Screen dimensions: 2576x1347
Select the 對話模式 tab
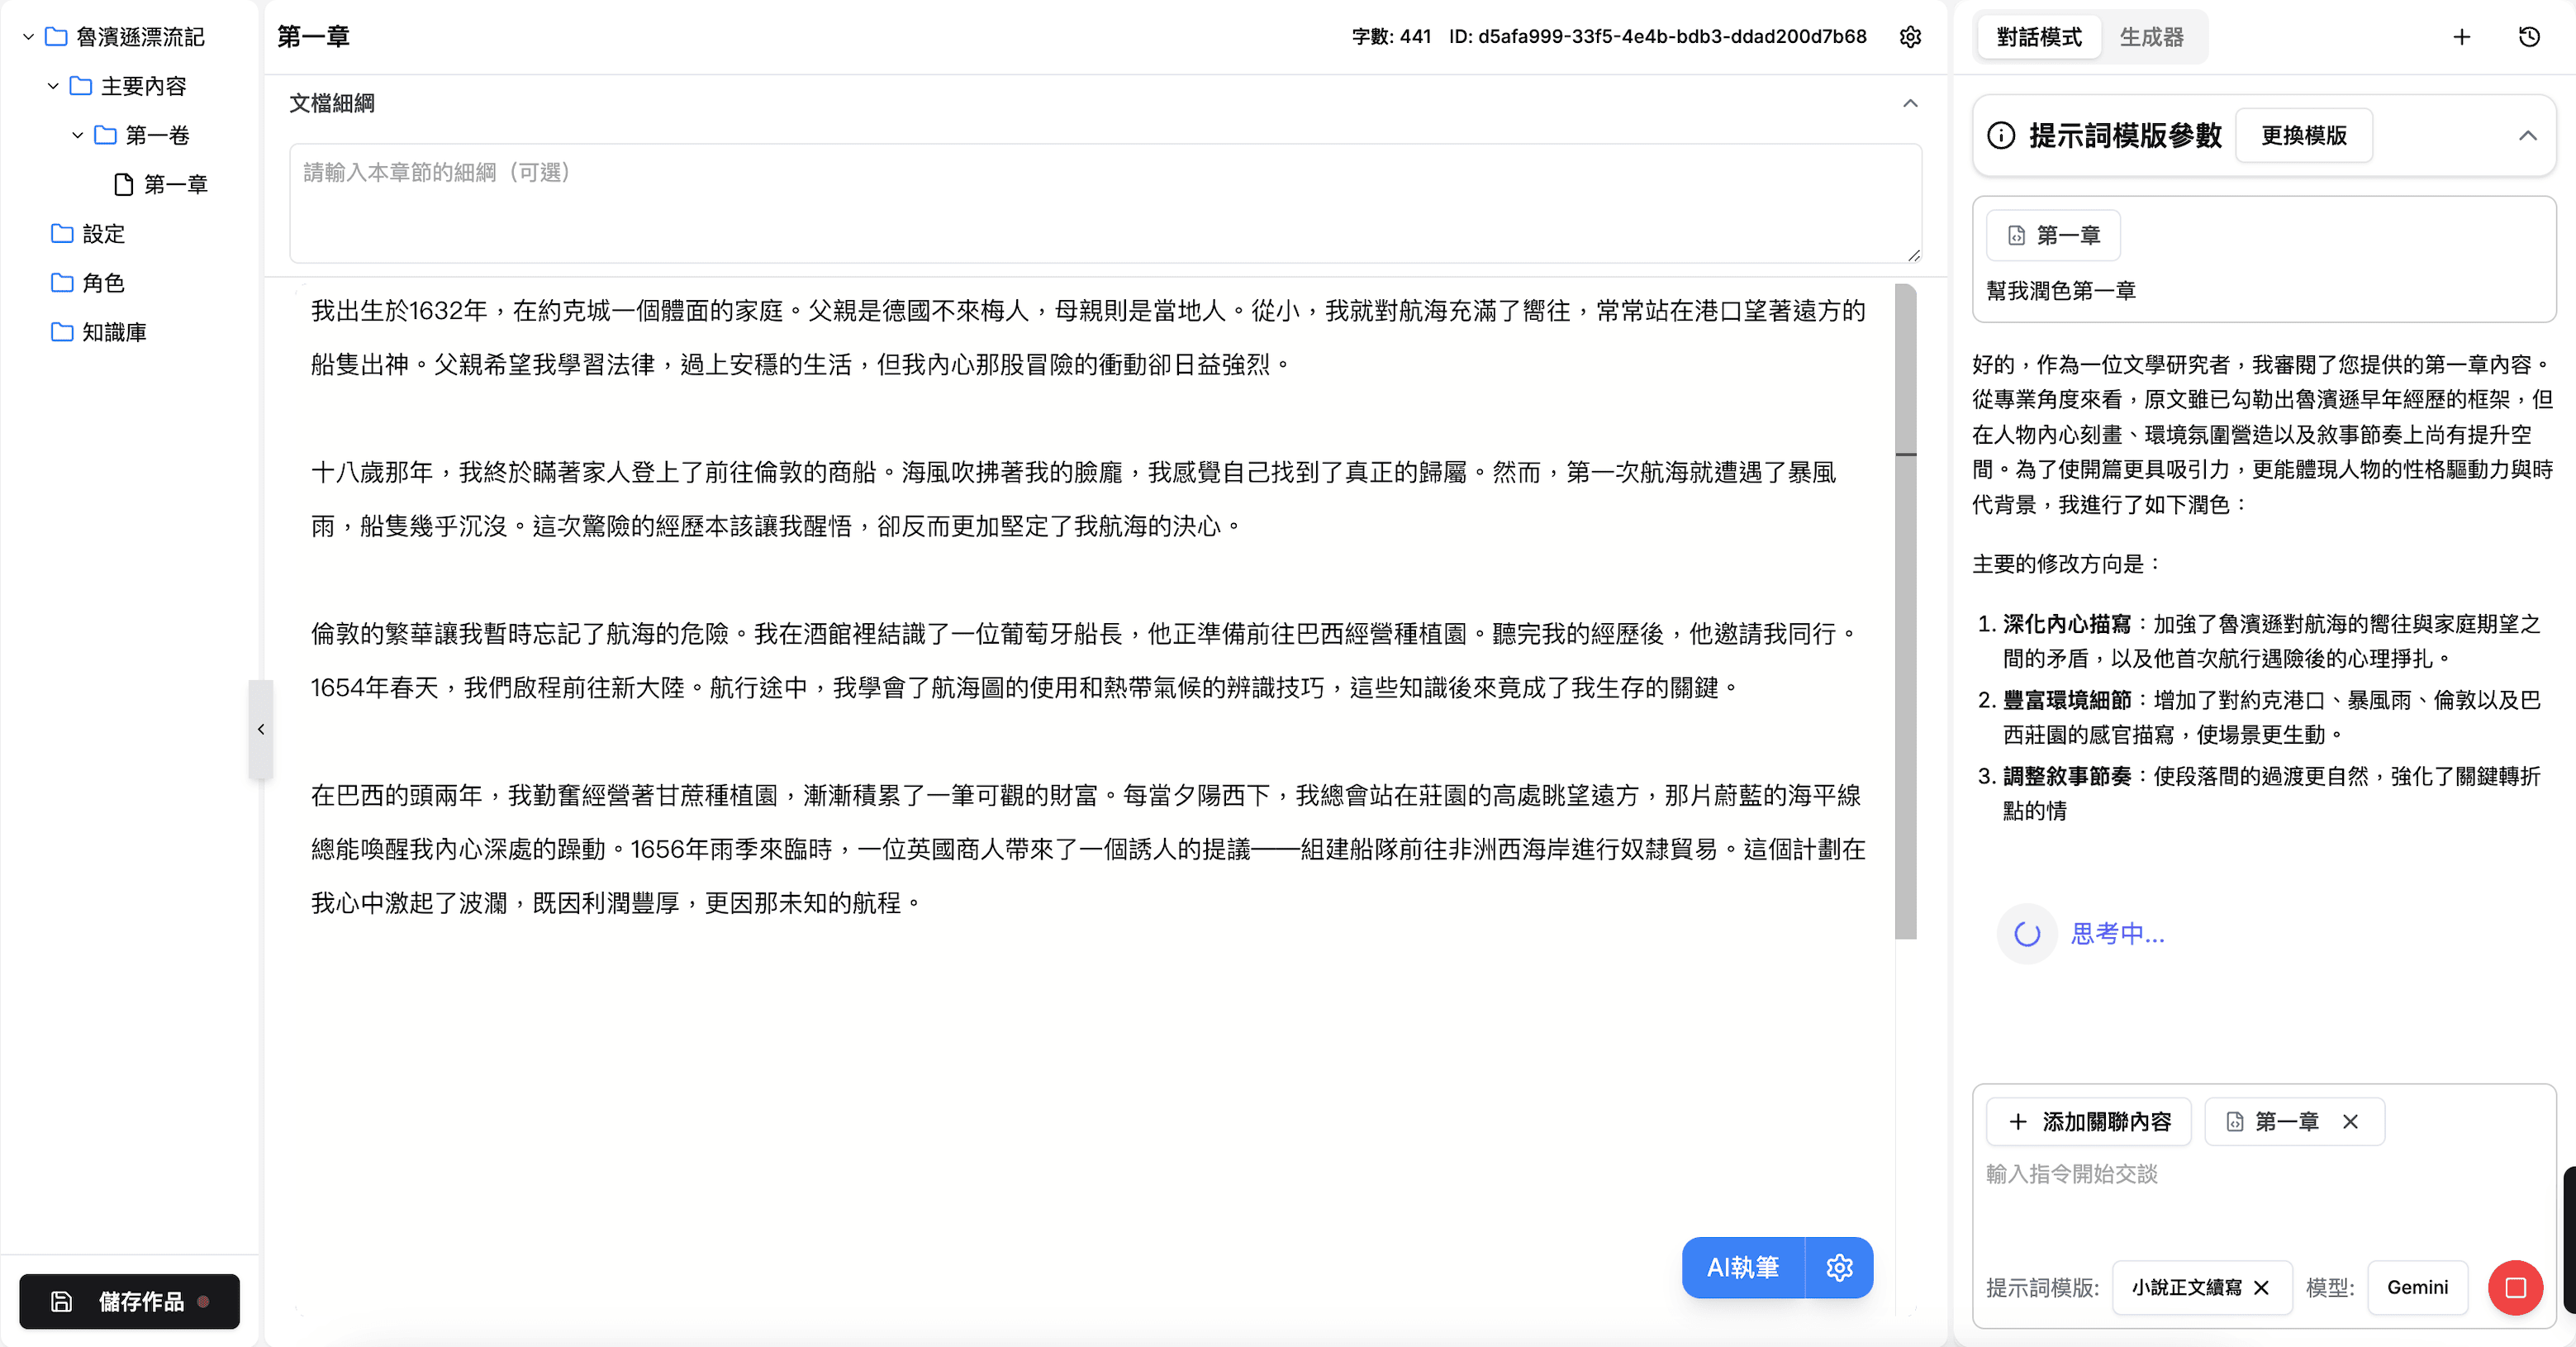tap(2039, 37)
